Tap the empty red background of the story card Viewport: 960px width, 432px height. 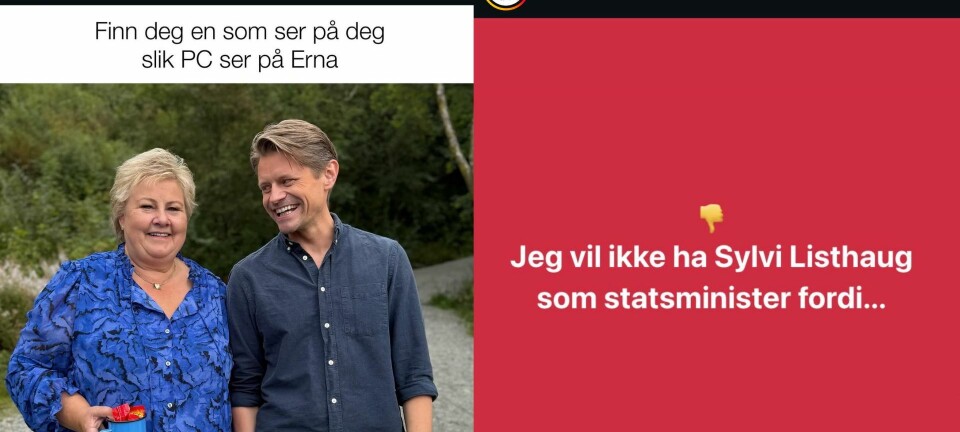click(716, 110)
